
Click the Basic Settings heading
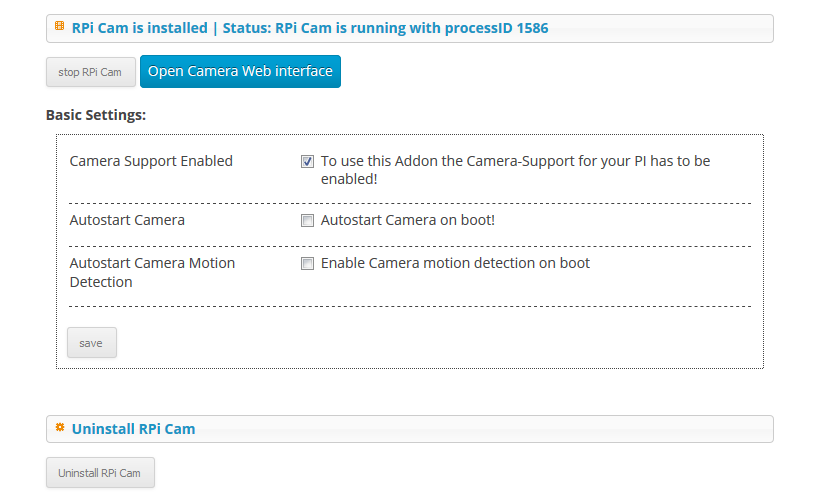tap(96, 115)
